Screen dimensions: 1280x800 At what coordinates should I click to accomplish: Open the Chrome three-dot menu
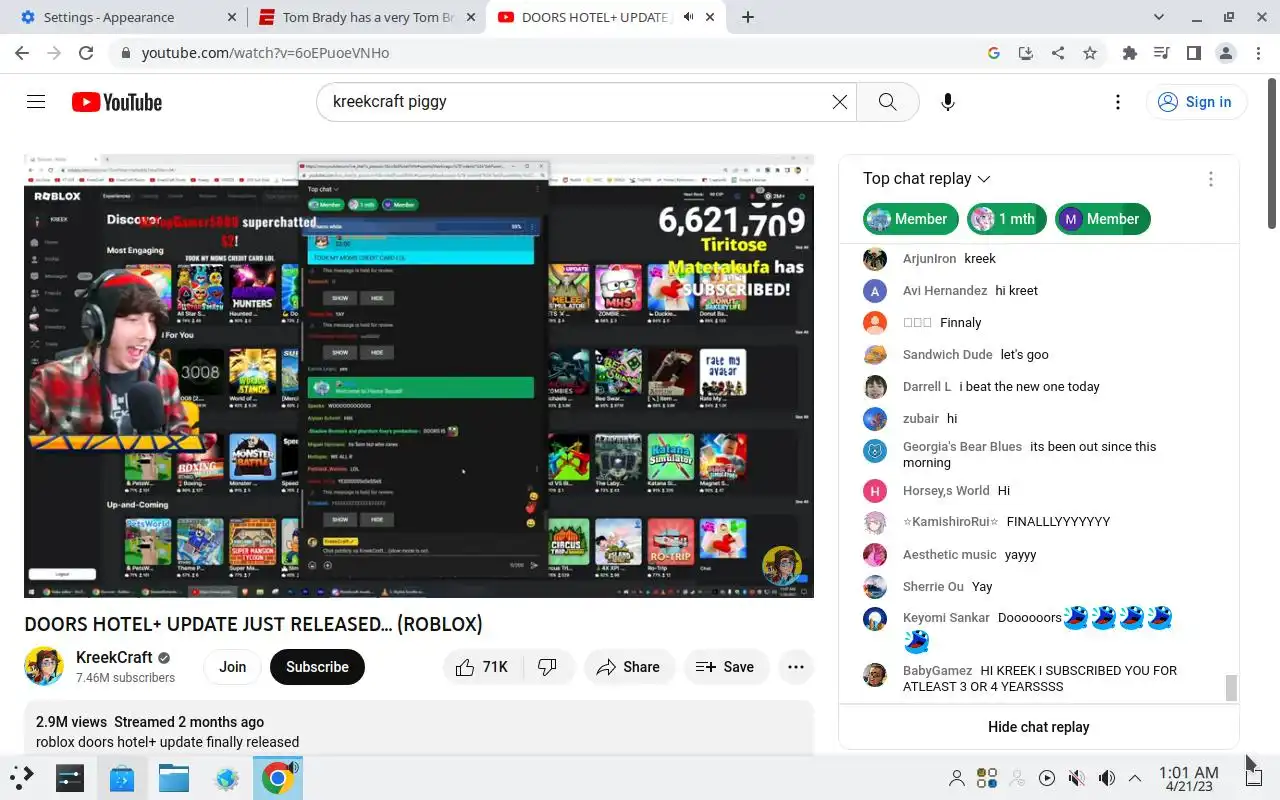point(1258,53)
